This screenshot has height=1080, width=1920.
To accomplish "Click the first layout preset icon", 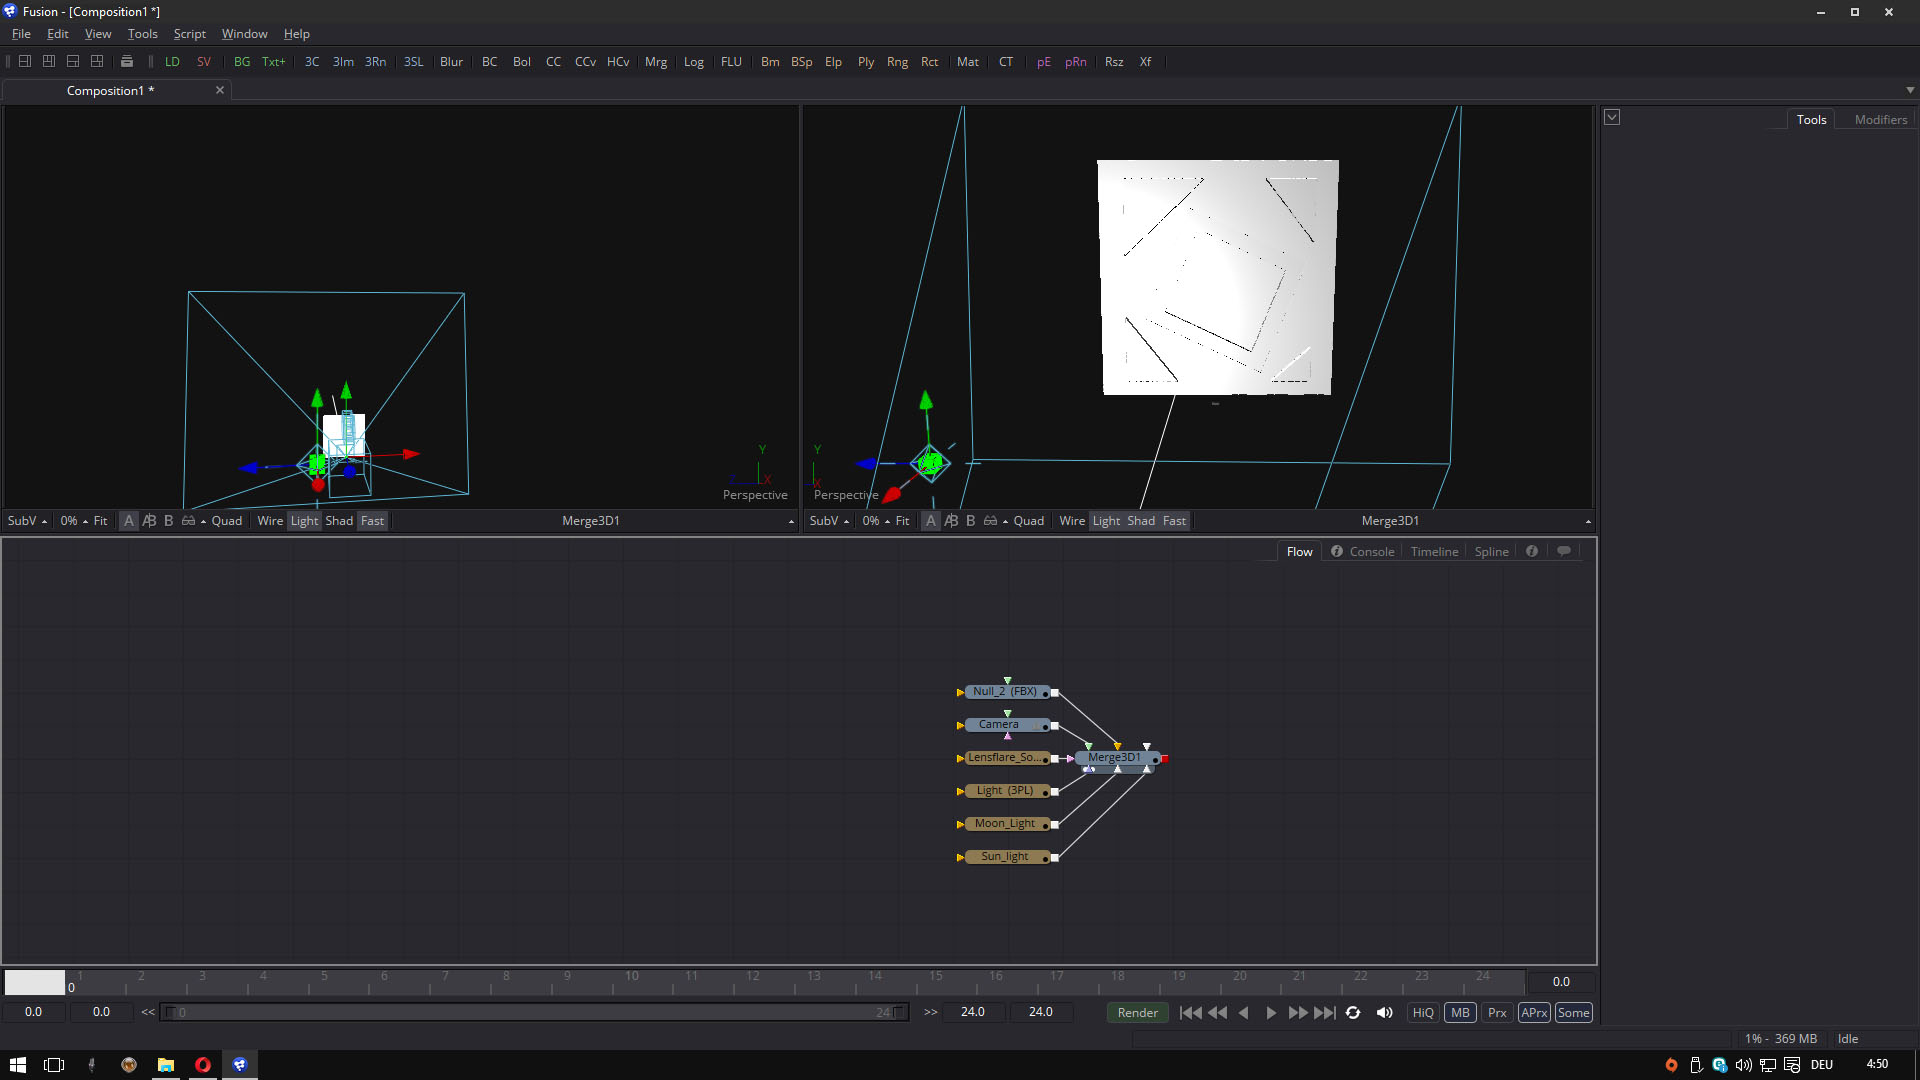I will [25, 61].
